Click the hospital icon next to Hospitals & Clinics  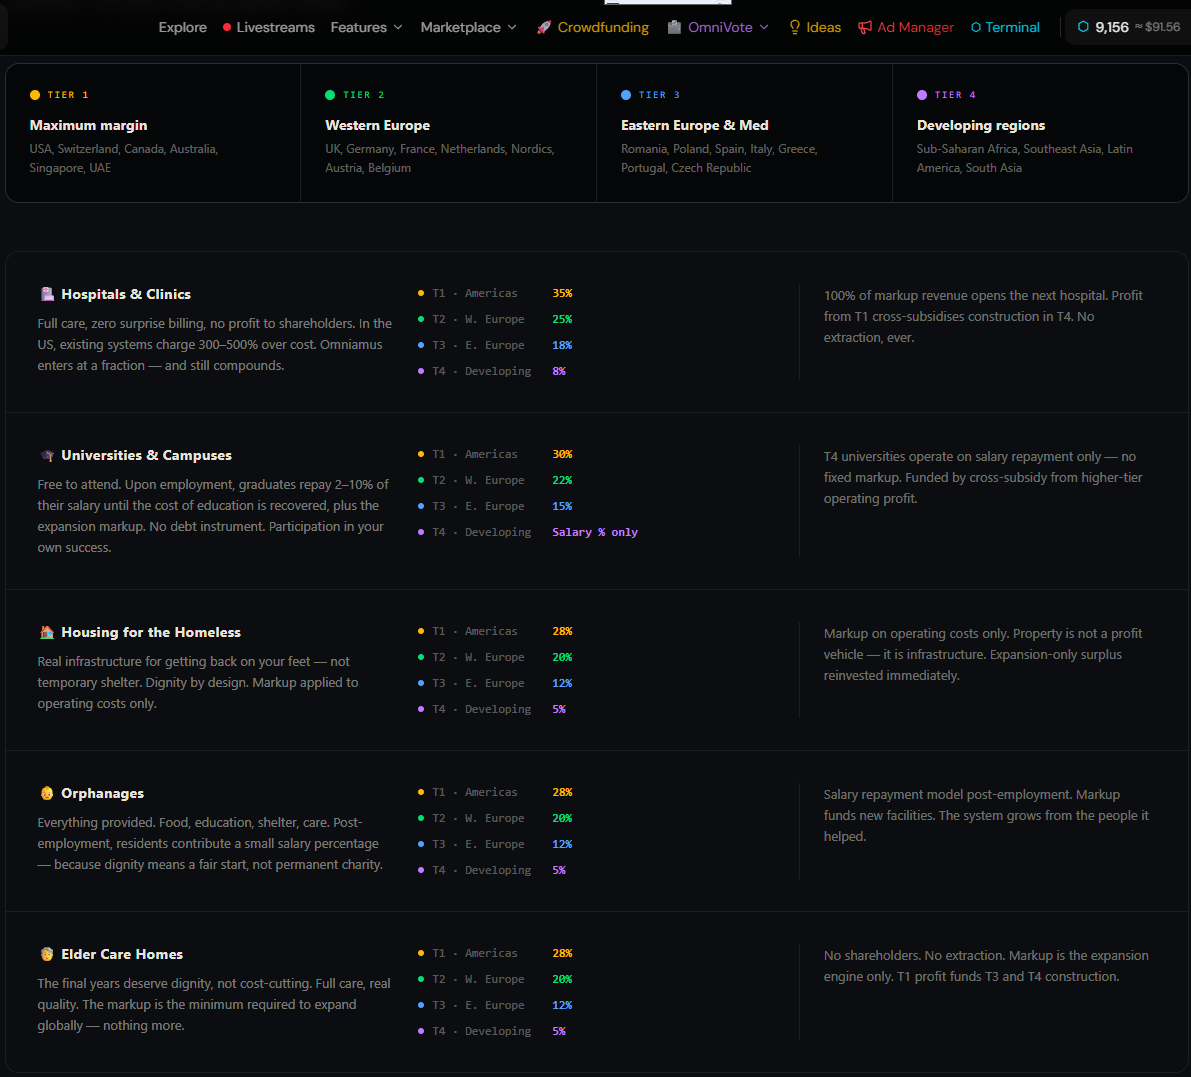47,293
